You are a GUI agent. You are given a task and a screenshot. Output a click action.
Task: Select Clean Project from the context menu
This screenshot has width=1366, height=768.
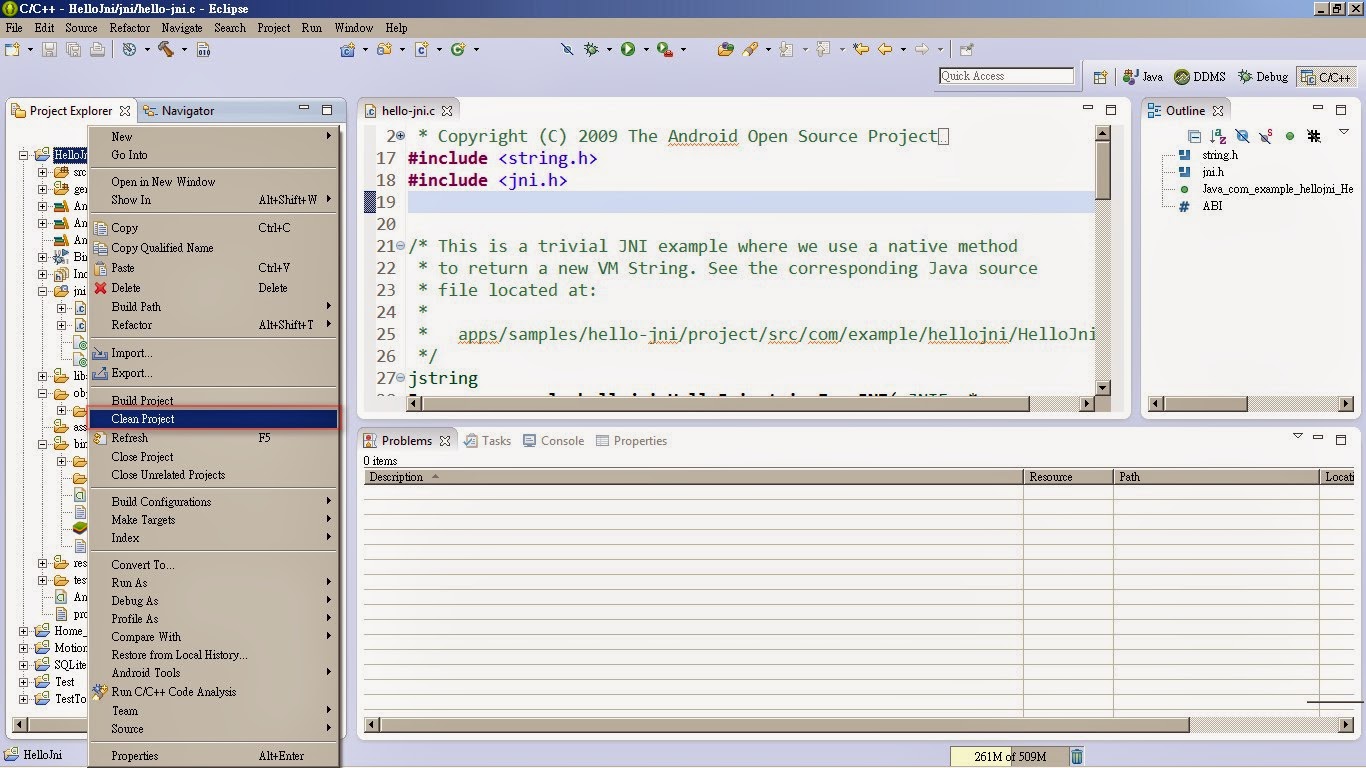(x=214, y=419)
